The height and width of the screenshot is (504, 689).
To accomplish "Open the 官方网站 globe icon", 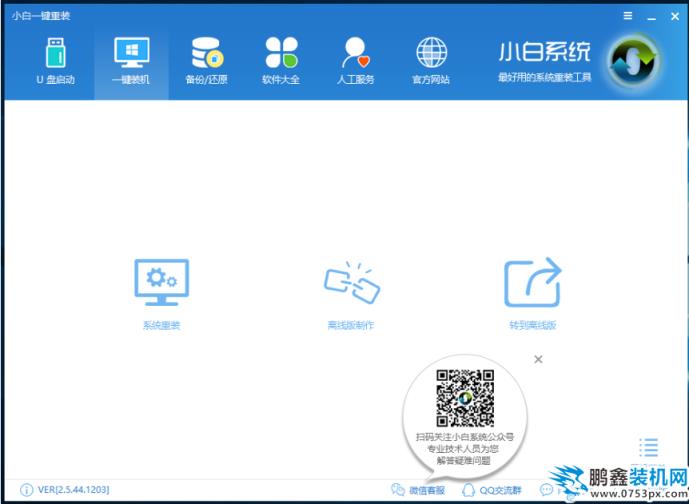I will click(432, 52).
